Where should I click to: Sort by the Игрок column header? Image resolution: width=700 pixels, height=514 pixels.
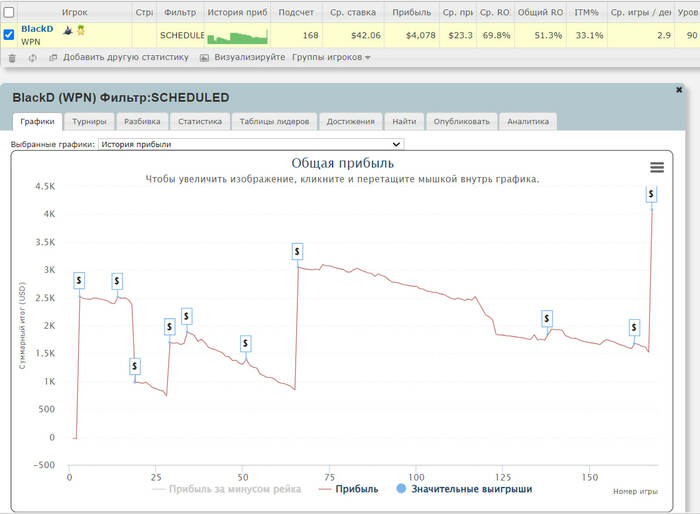(75, 13)
